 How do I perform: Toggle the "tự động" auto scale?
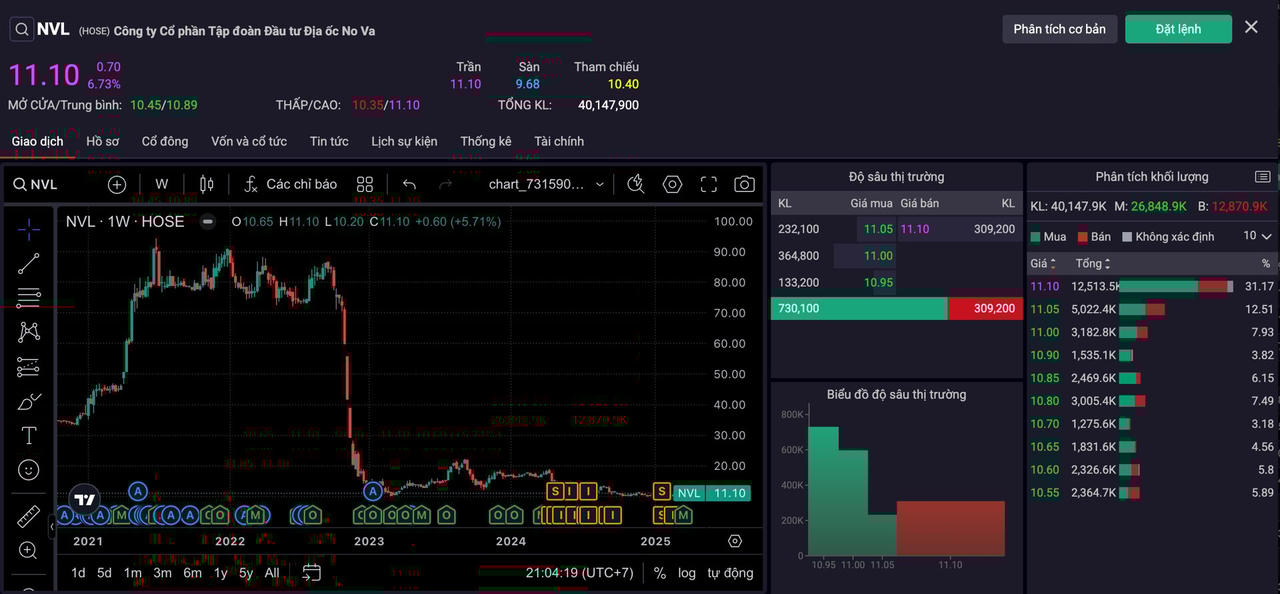point(730,573)
